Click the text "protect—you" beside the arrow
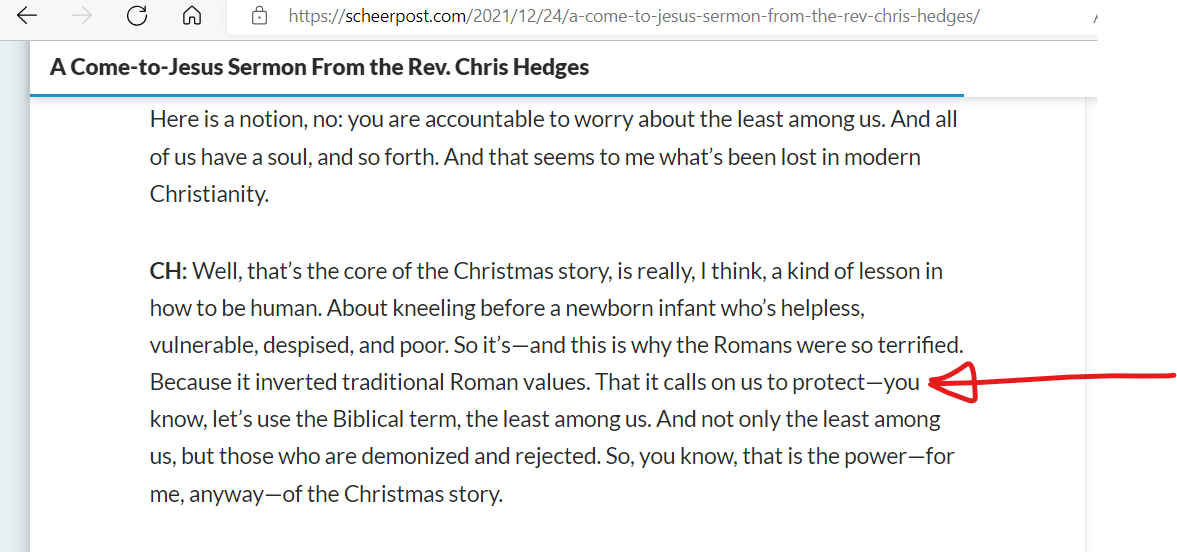This screenshot has height=552, width=1177. 856,383
